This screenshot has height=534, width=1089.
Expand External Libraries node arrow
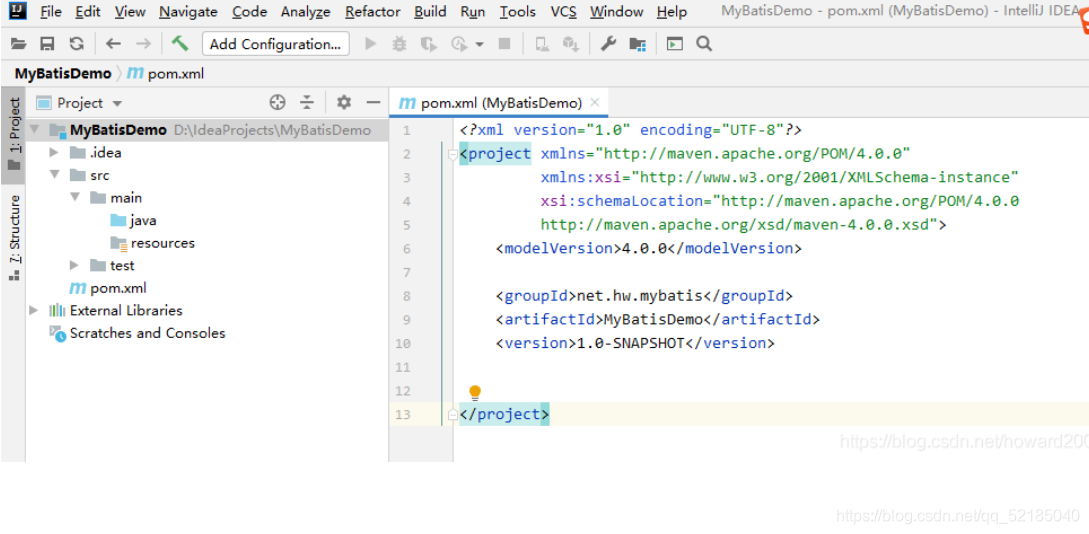pos(33,310)
